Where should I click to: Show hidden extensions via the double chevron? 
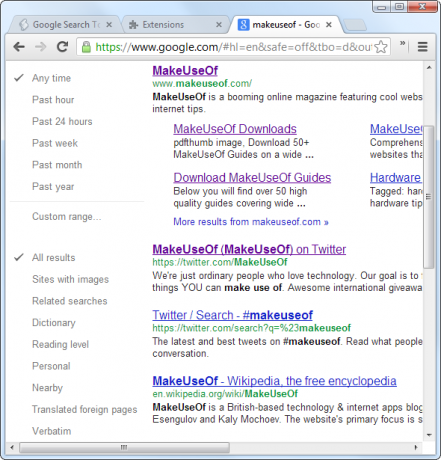point(402,43)
